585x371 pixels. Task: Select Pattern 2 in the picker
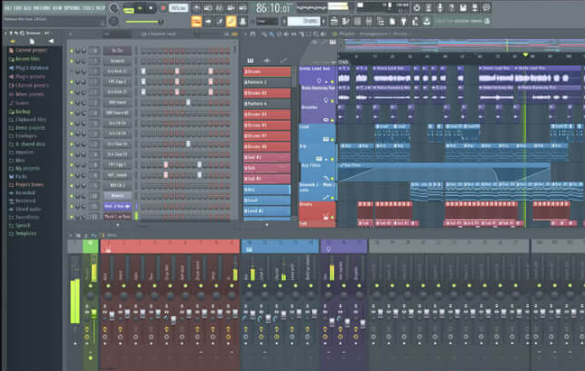point(267,82)
